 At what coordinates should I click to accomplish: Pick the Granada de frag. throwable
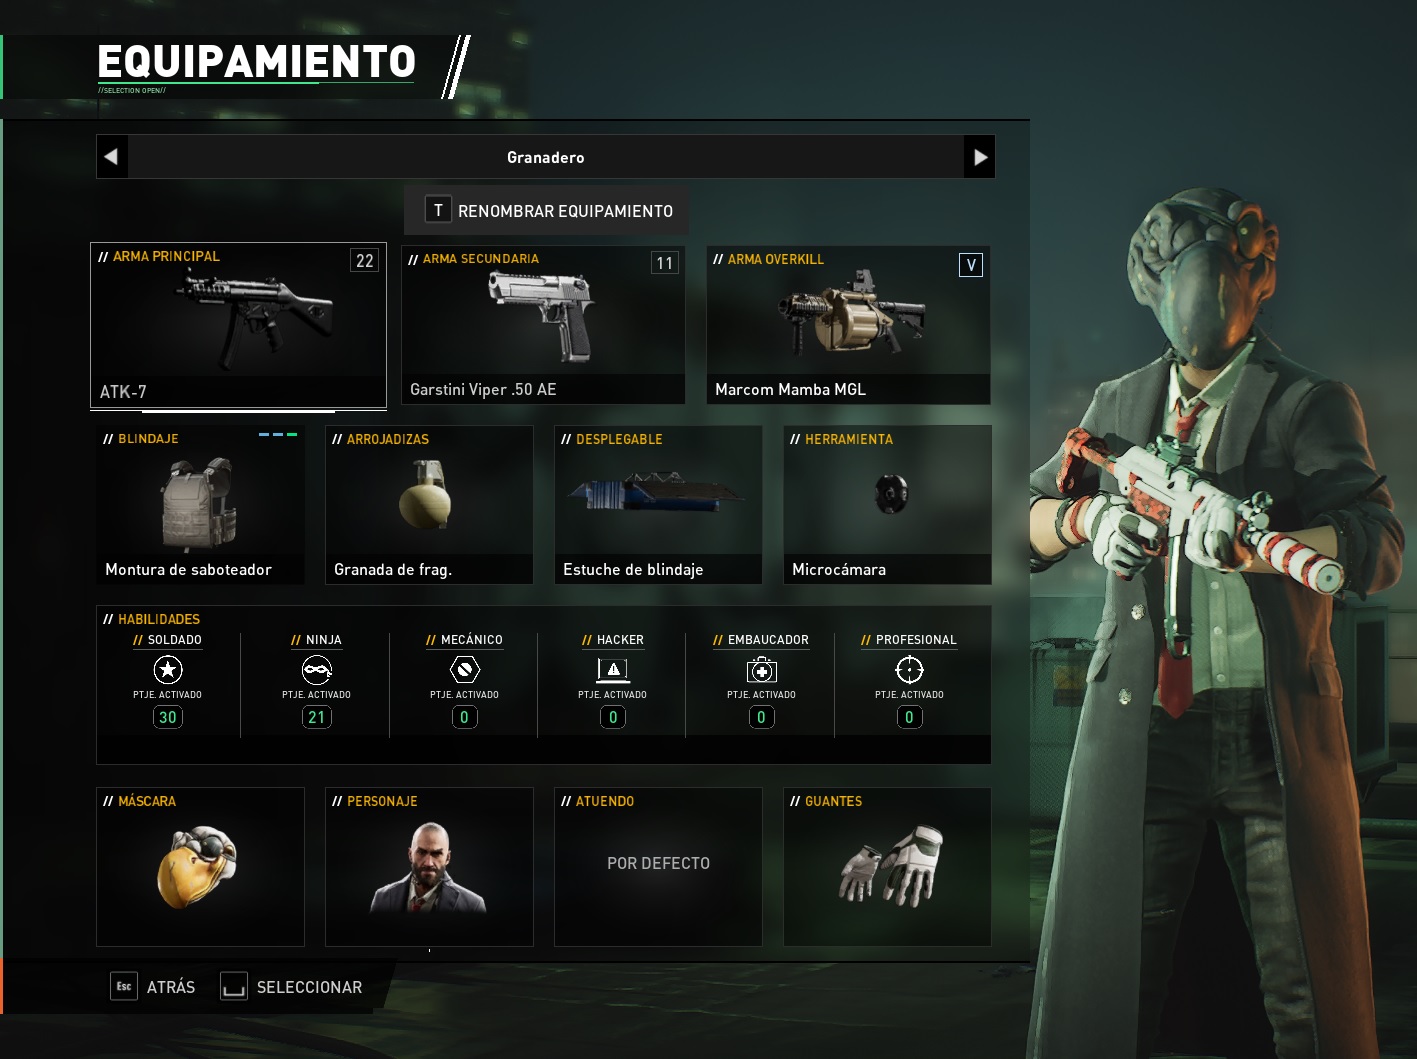click(429, 505)
